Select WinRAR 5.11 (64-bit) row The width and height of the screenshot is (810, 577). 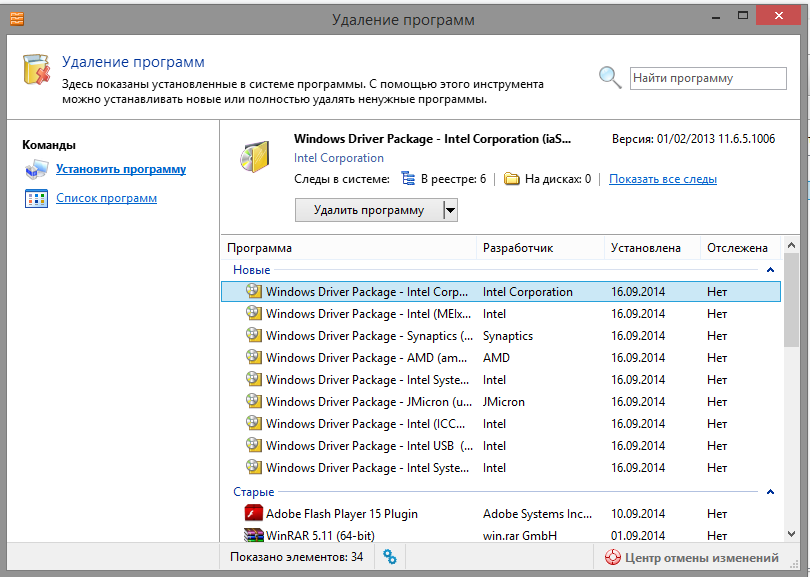501,535
